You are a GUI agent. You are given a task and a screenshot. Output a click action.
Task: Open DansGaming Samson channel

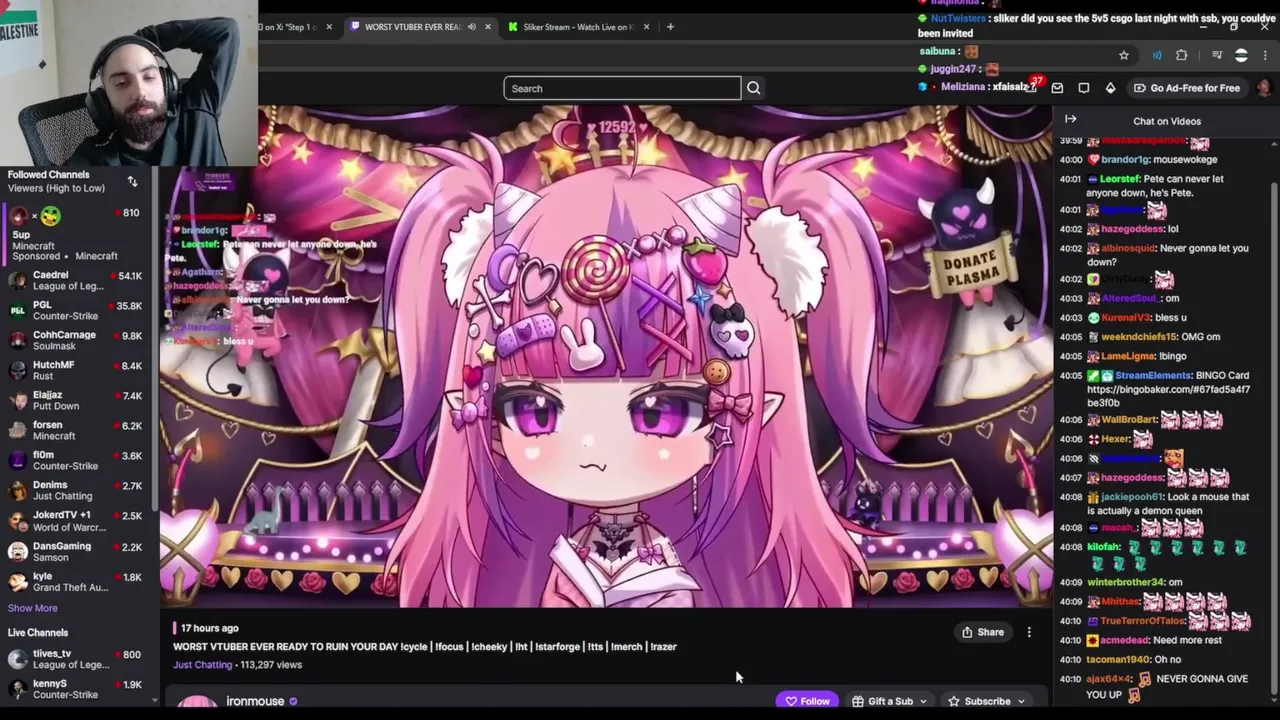pos(75,552)
